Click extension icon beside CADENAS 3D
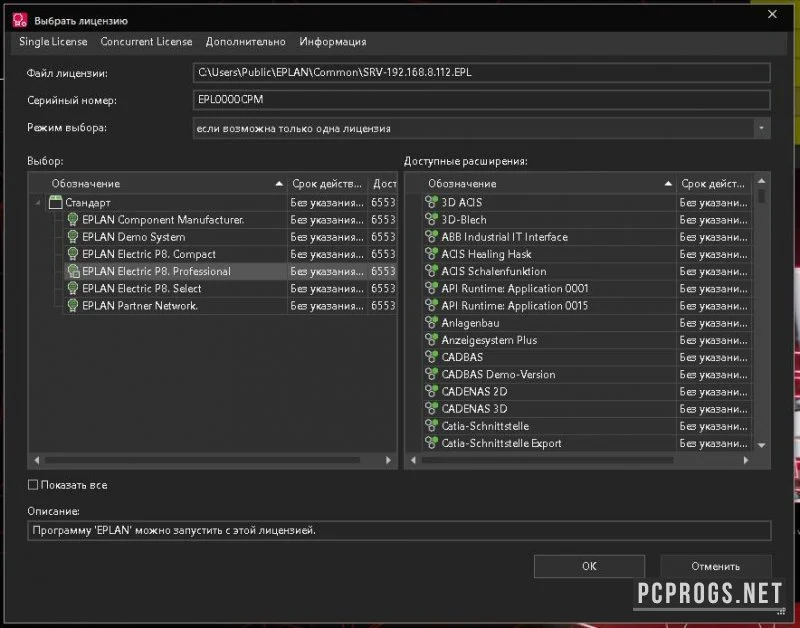Image resolution: width=800 pixels, height=628 pixels. (x=432, y=409)
